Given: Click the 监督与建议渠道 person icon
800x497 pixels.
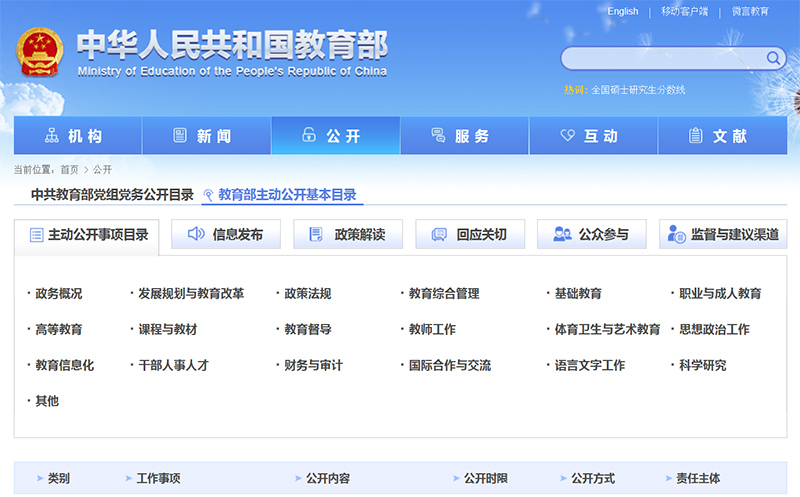Looking at the screenshot, I should coord(677,234).
